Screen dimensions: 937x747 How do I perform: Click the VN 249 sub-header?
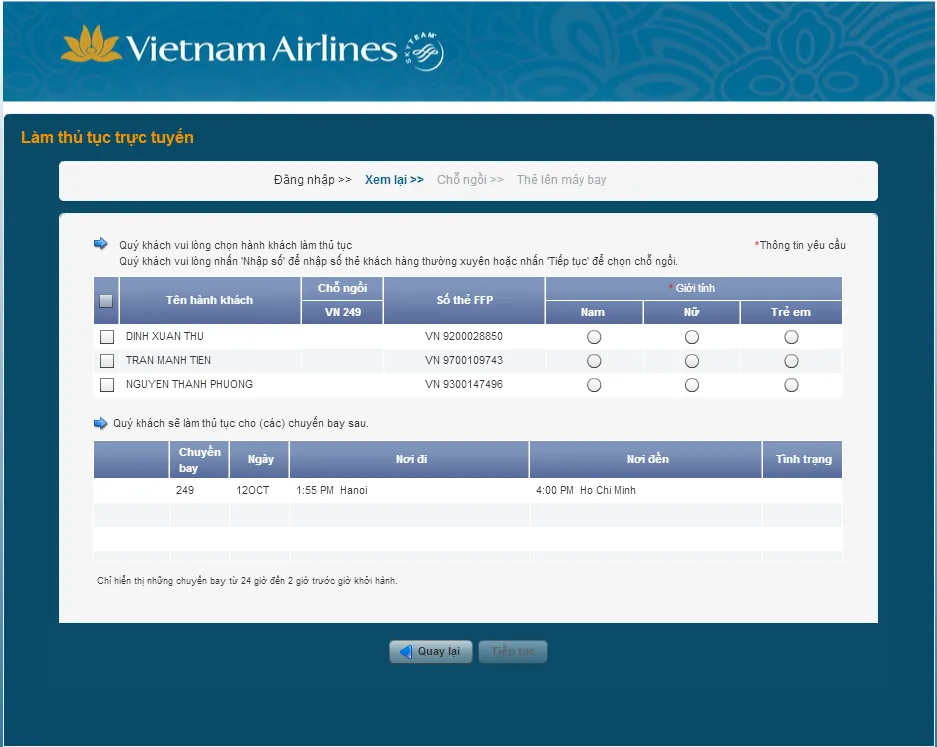(342, 312)
